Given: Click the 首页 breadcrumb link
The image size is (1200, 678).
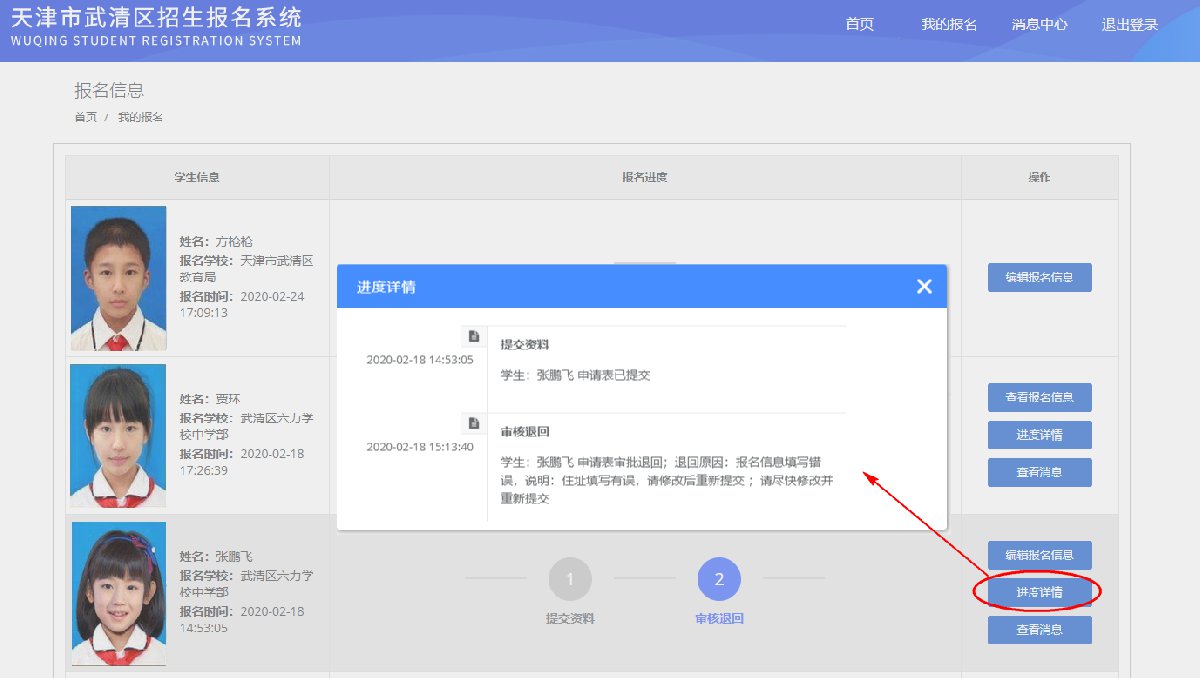Looking at the screenshot, I should 85,117.
